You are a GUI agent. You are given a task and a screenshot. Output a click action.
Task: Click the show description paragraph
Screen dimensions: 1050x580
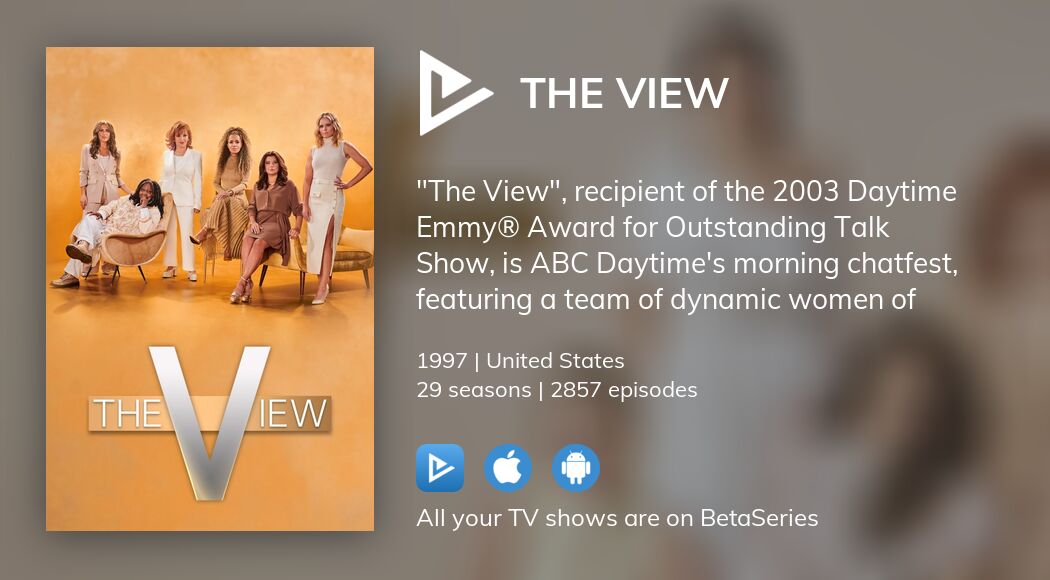point(686,245)
